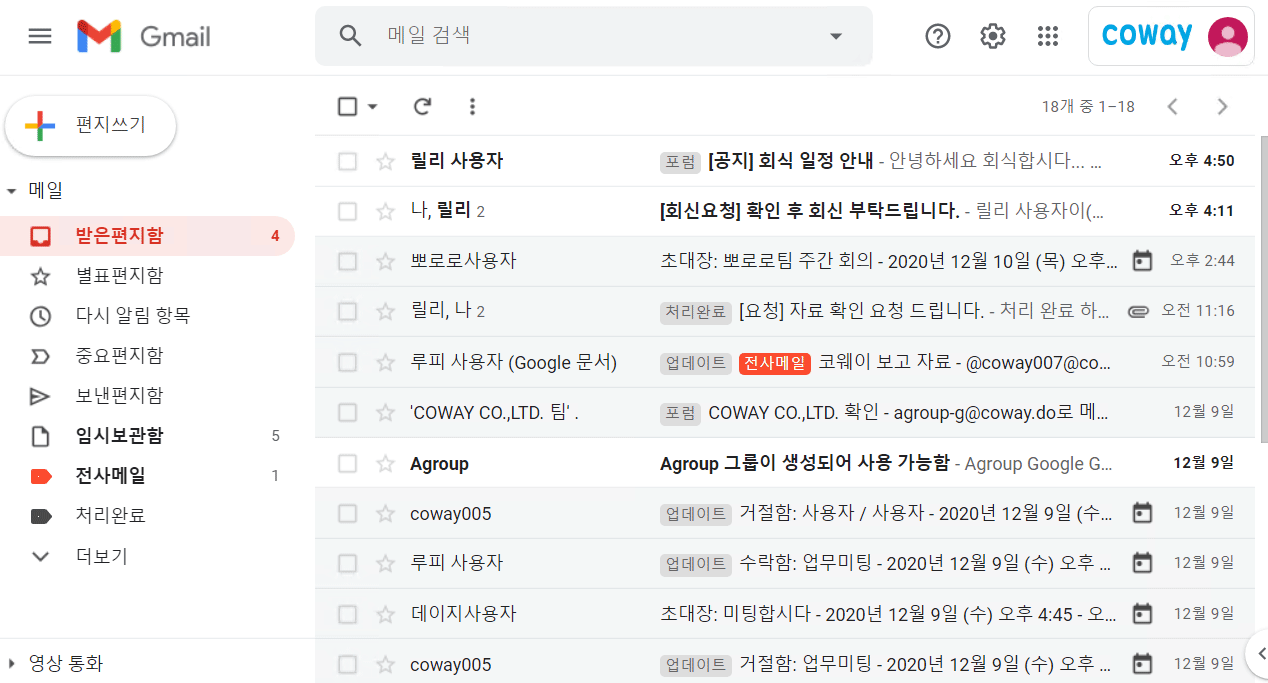The height and width of the screenshot is (683, 1268).
Task: Star the 뽀로로사용자 email
Action: pyautogui.click(x=385, y=261)
